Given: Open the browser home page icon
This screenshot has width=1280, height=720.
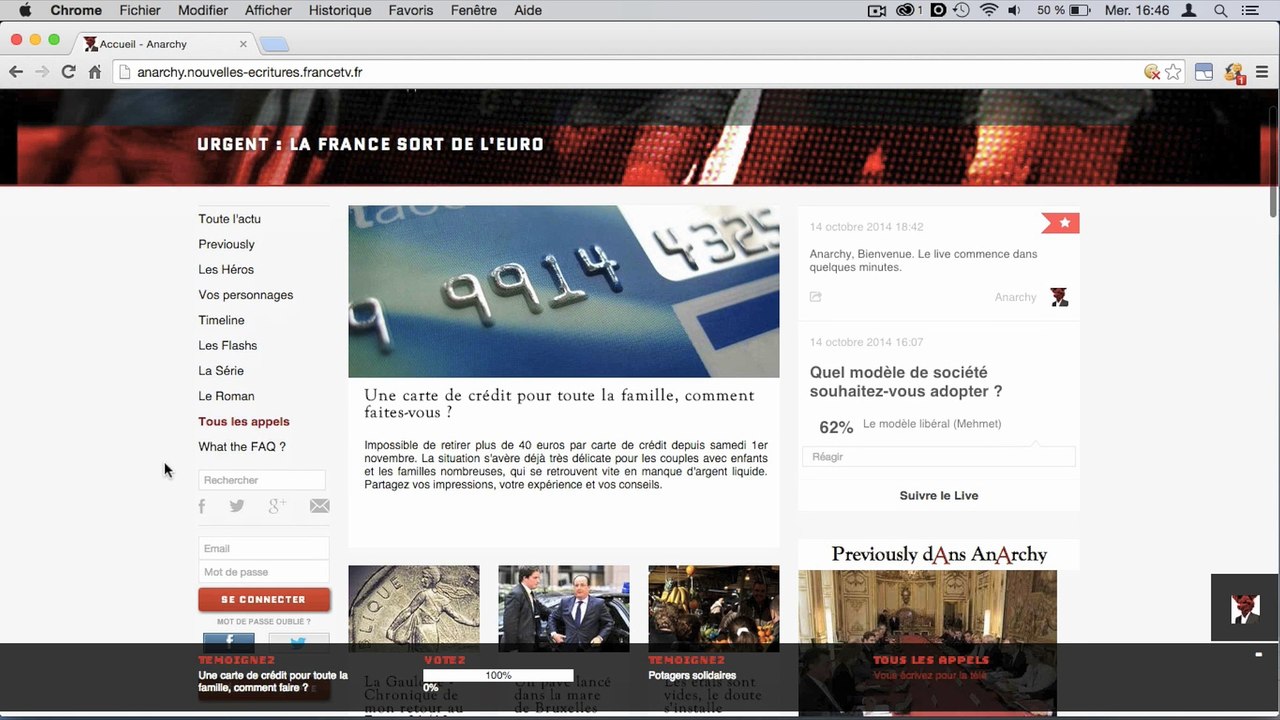Looking at the screenshot, I should pyautogui.click(x=95, y=72).
